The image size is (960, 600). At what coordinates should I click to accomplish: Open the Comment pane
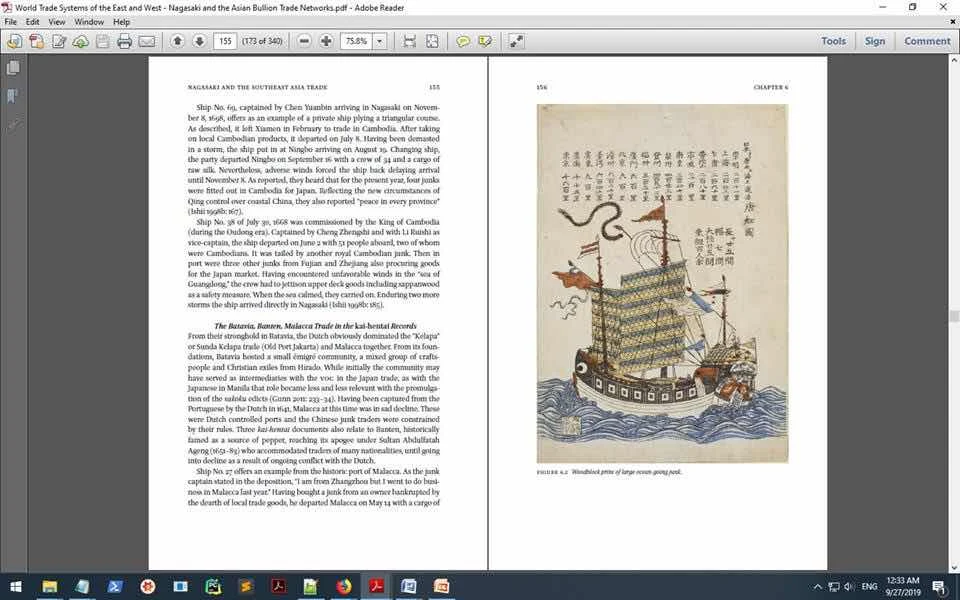pos(927,41)
